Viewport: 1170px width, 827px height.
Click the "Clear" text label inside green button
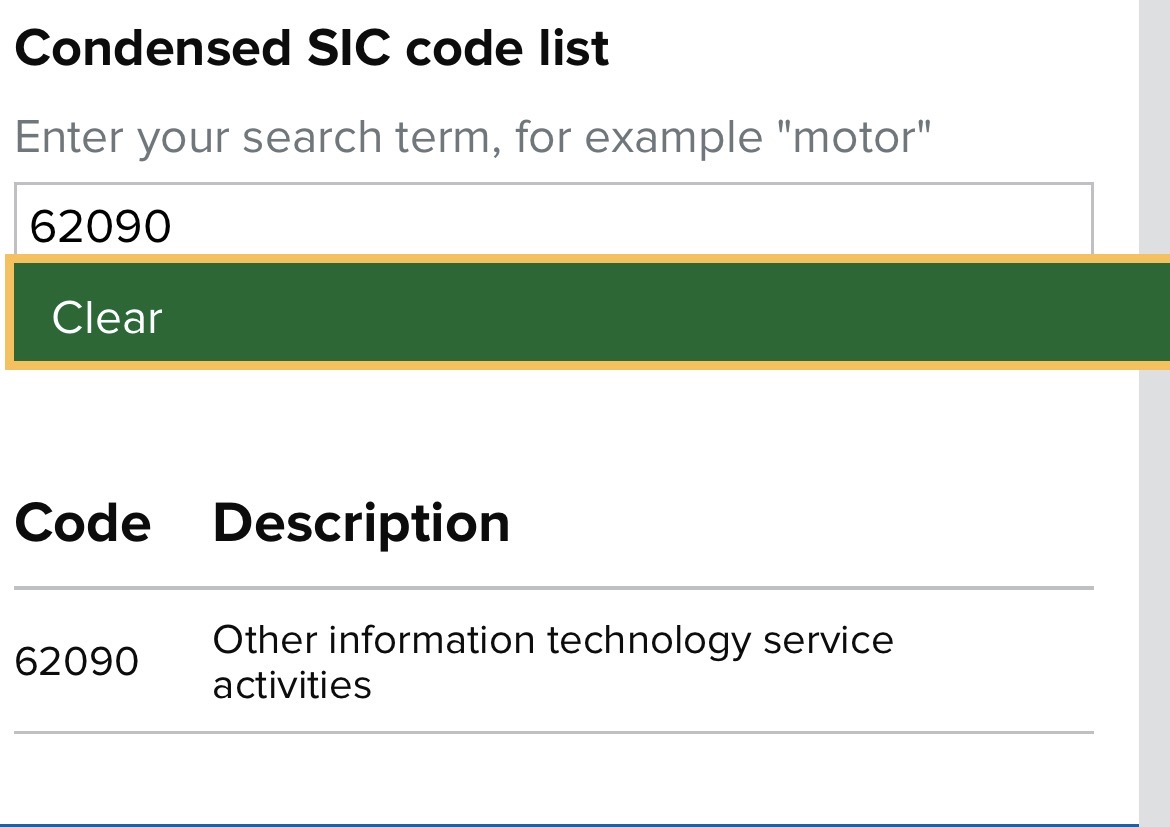click(107, 317)
